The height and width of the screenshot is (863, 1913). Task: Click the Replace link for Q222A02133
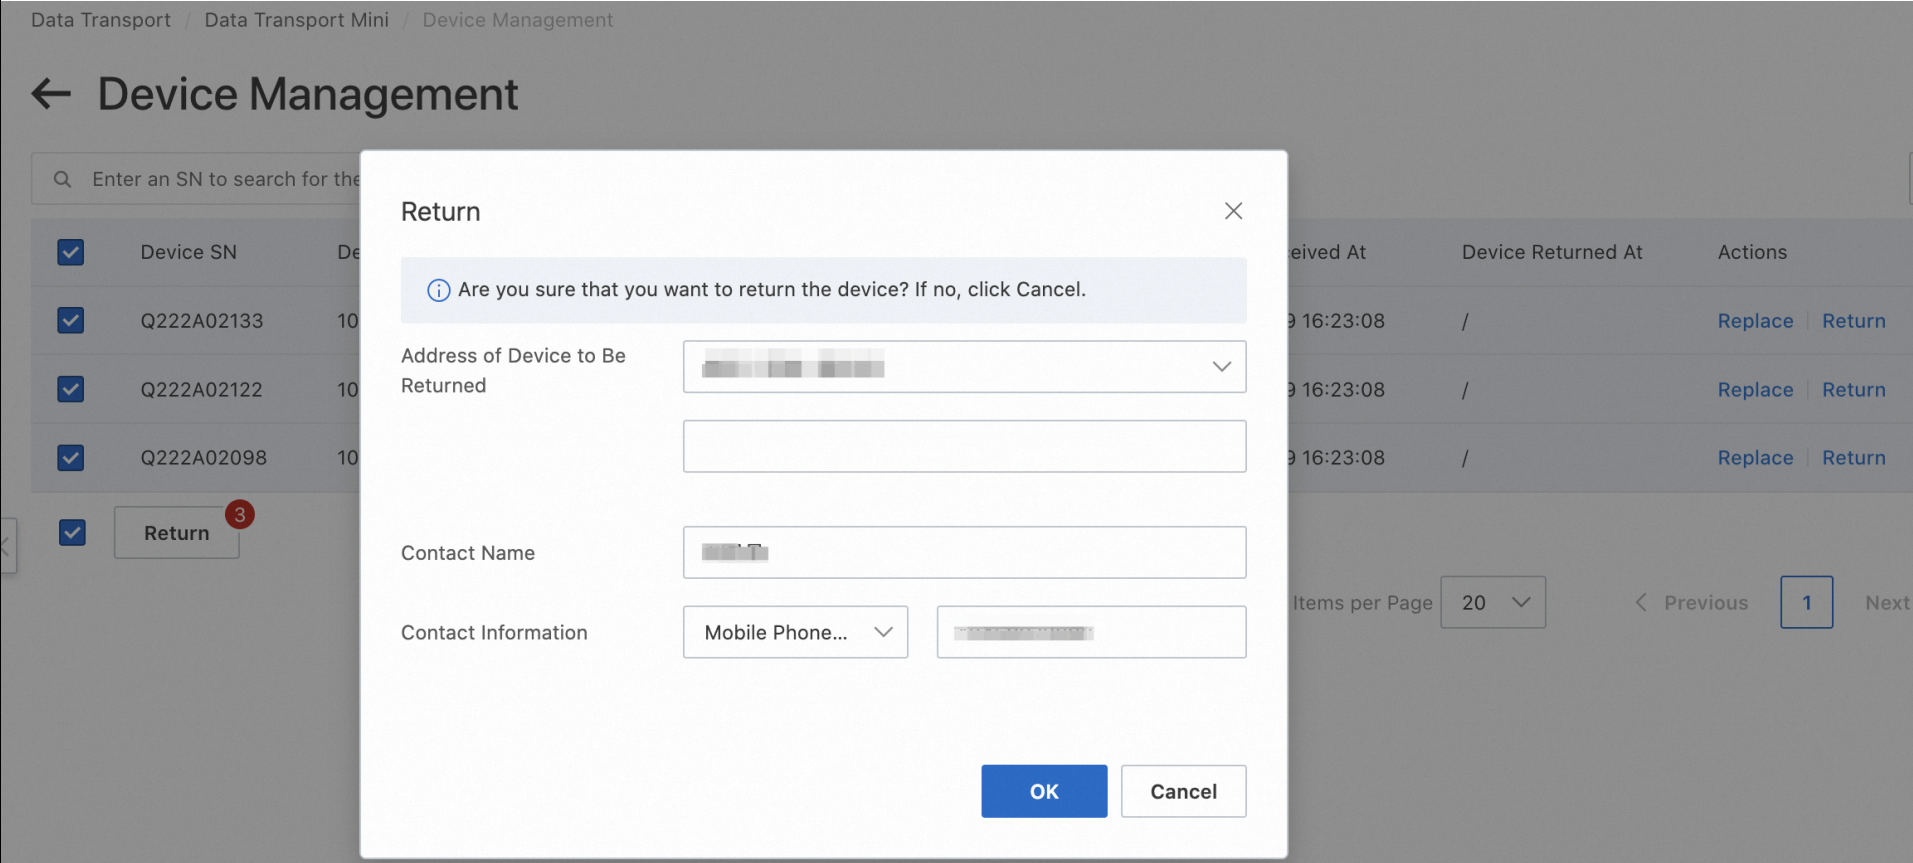pos(1755,321)
